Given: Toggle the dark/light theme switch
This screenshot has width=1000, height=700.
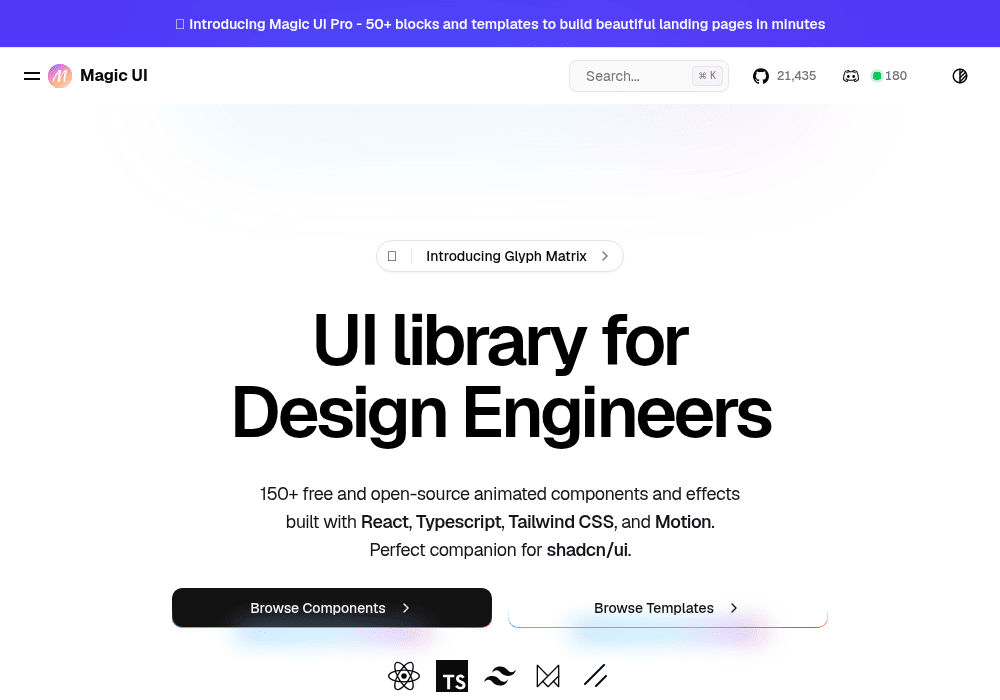Looking at the screenshot, I should pos(960,76).
